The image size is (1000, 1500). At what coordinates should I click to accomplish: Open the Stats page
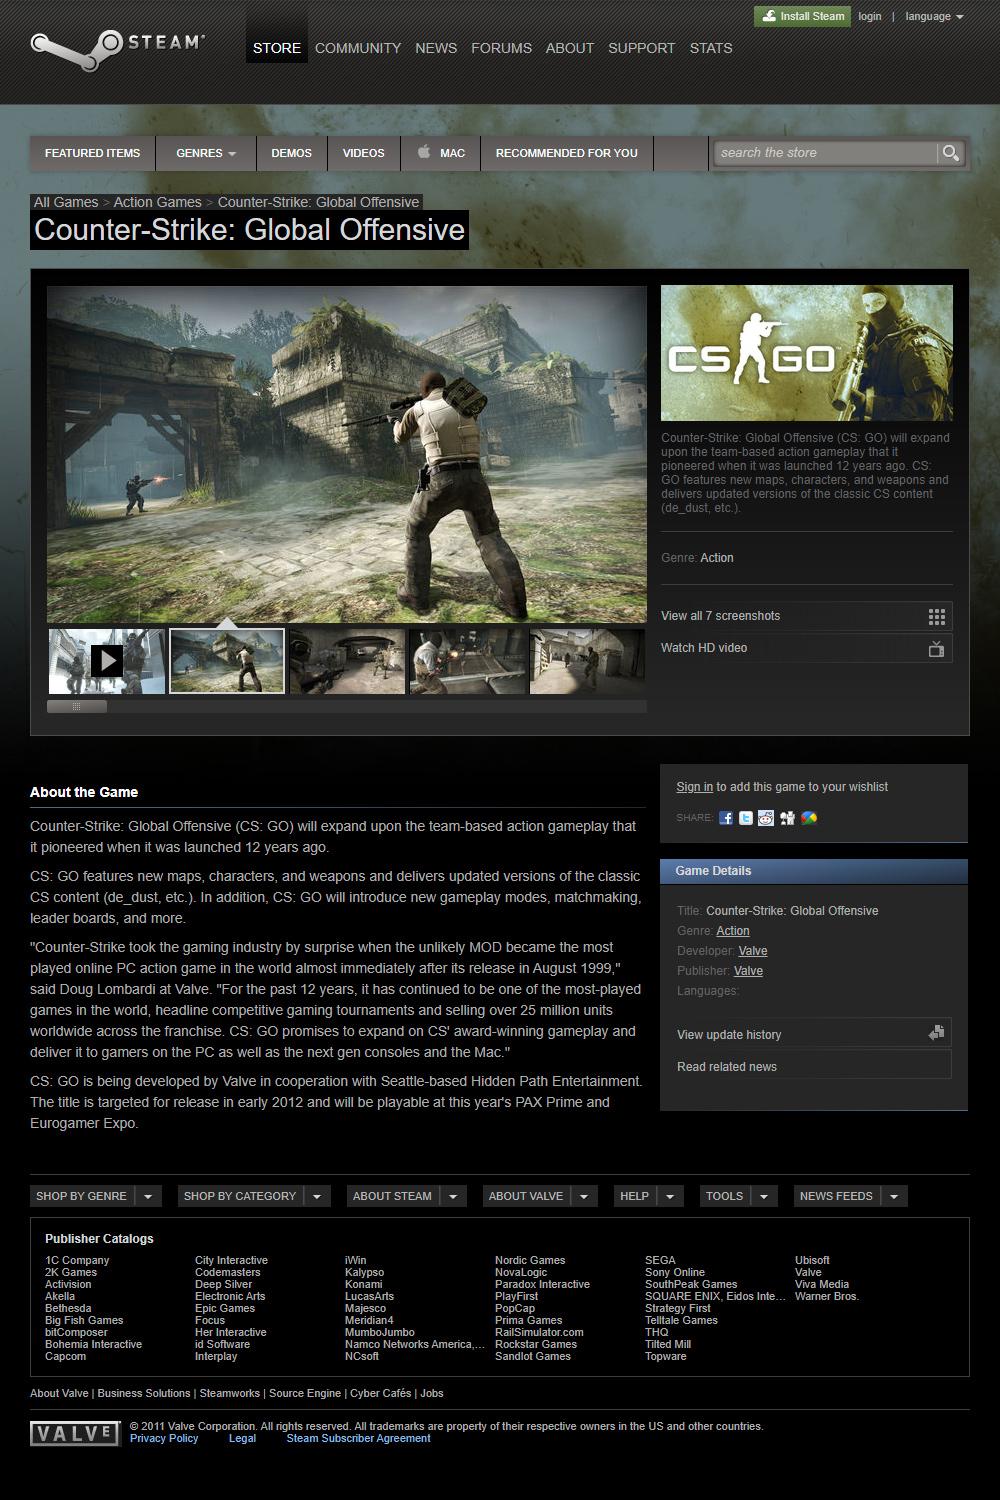click(711, 48)
